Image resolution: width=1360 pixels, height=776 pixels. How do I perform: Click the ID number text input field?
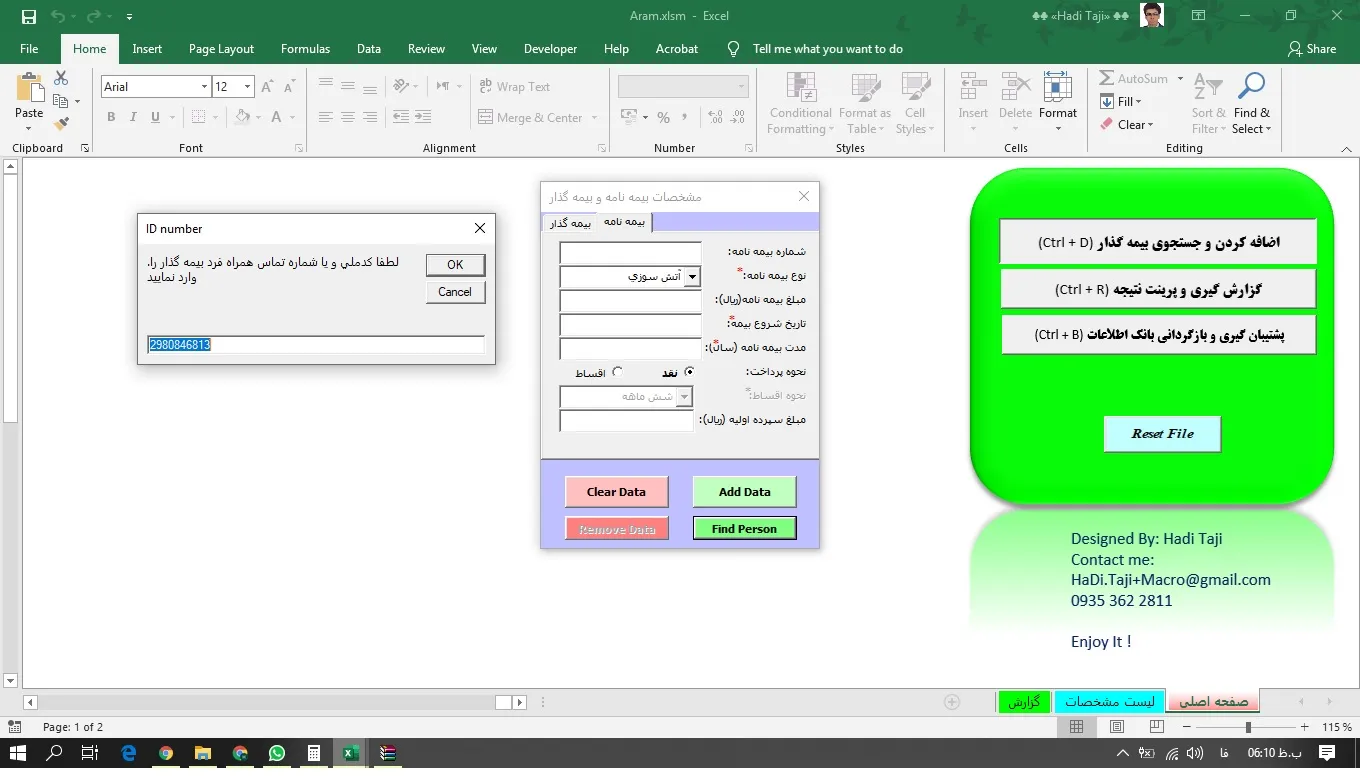point(315,344)
